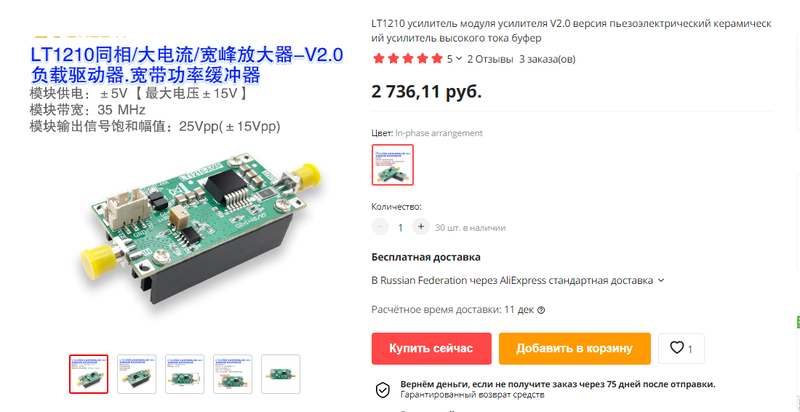Image resolution: width=800 pixels, height=412 pixels.
Task: Select the first product thumbnail
Action: (x=89, y=374)
